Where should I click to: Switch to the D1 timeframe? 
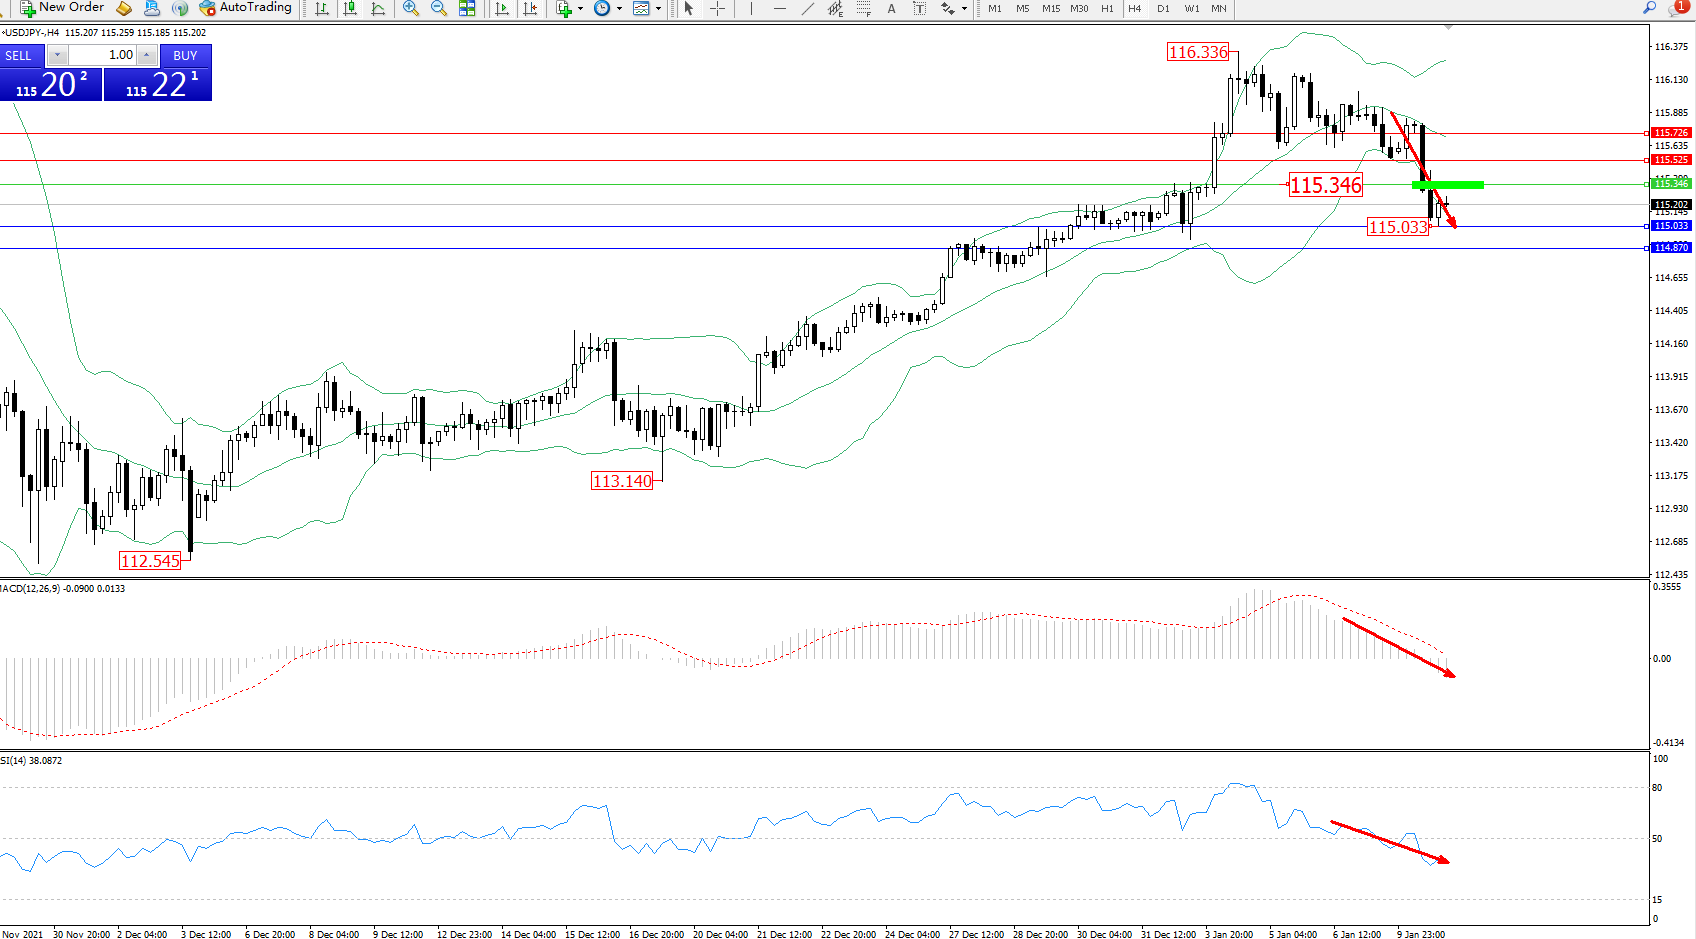pos(1163,8)
